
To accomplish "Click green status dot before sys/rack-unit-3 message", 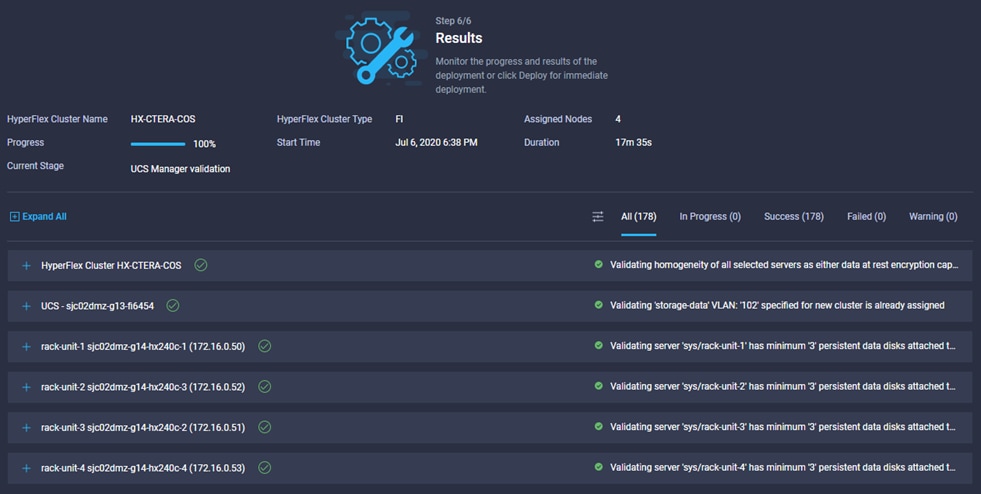I will (599, 426).
